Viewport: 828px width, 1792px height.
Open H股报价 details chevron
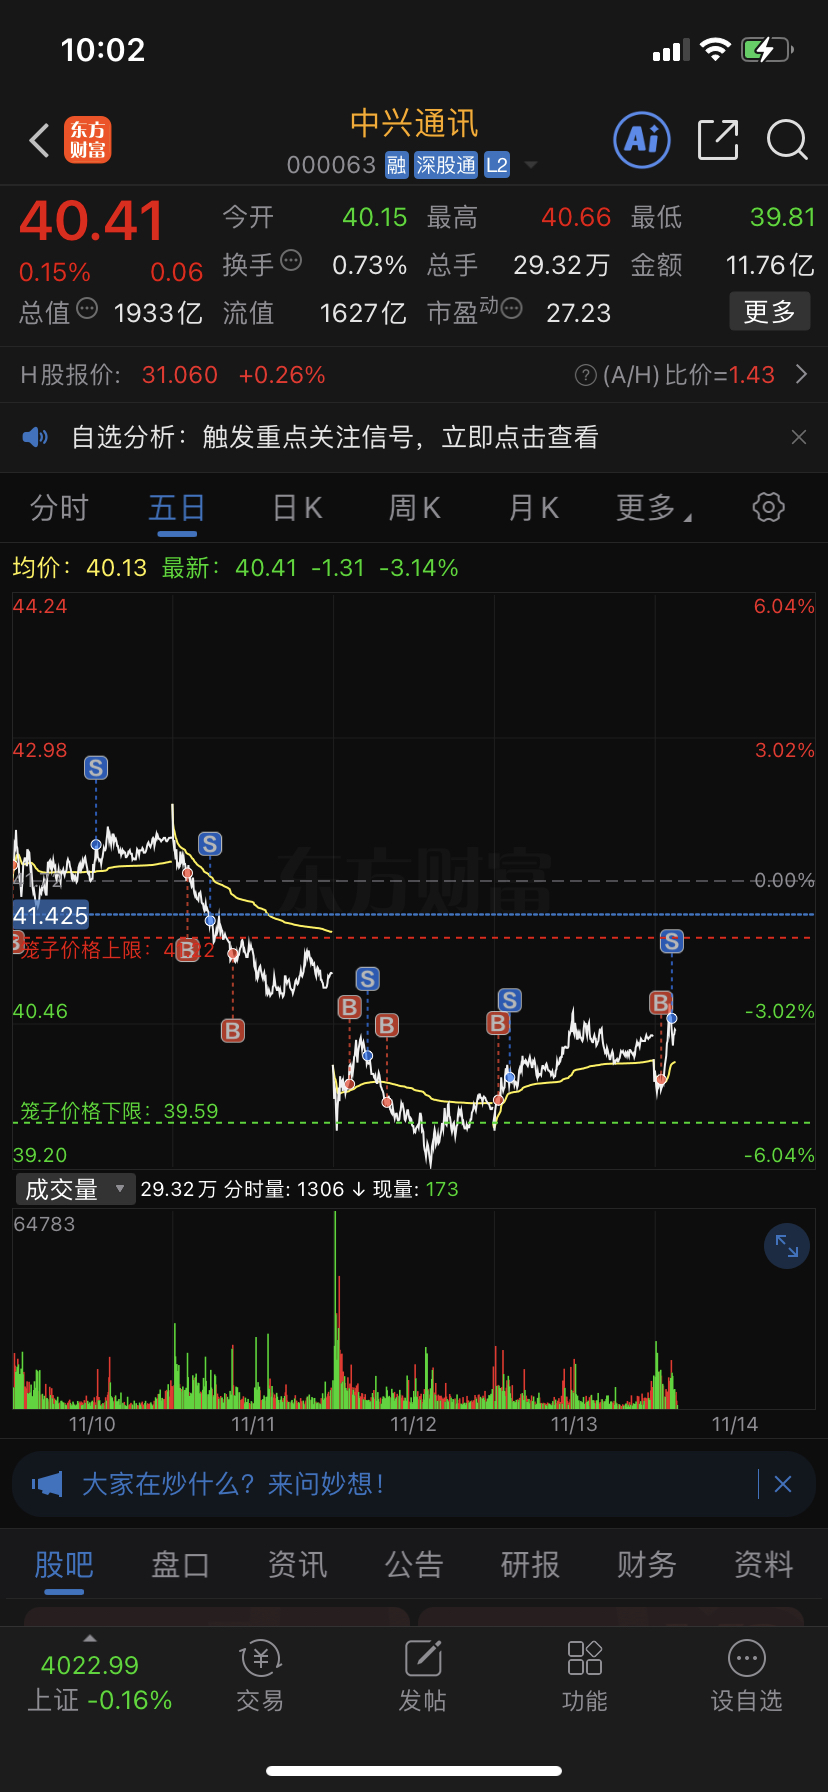pos(801,375)
